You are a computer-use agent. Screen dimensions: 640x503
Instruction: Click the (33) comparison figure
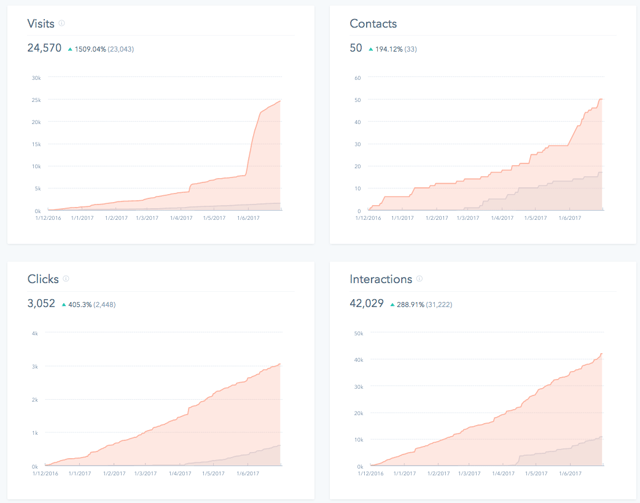(411, 49)
